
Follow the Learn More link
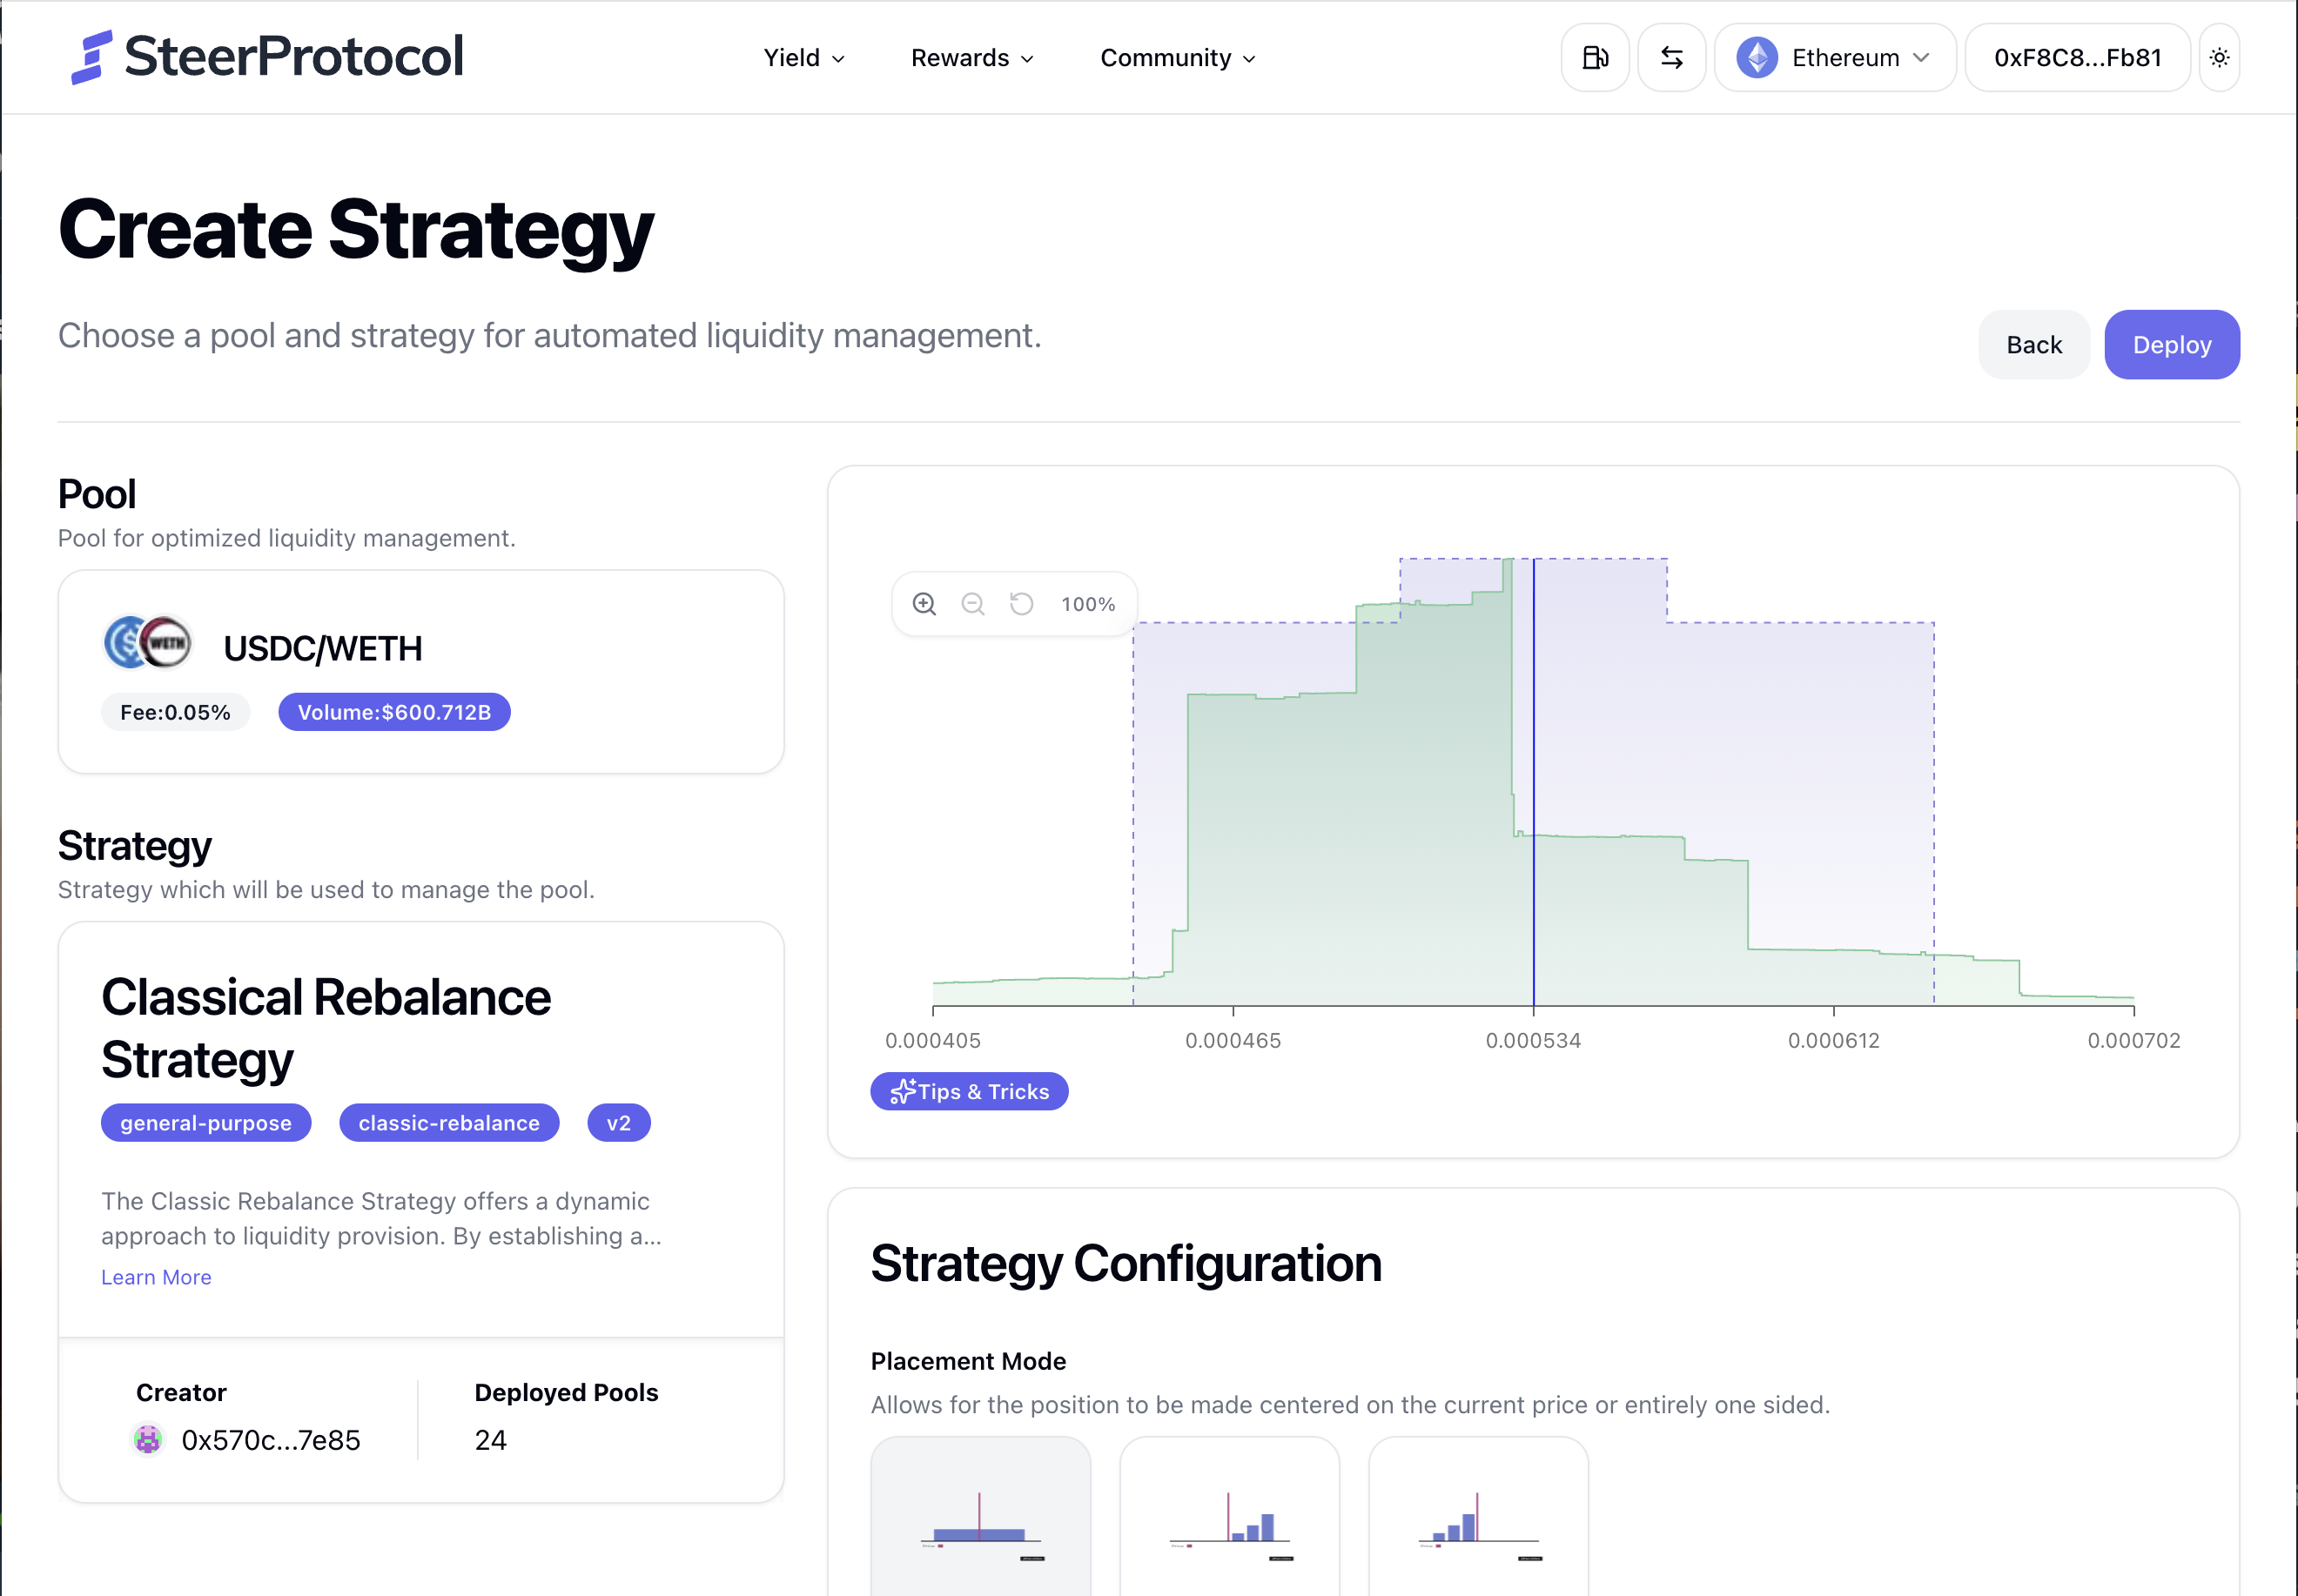click(x=156, y=1278)
